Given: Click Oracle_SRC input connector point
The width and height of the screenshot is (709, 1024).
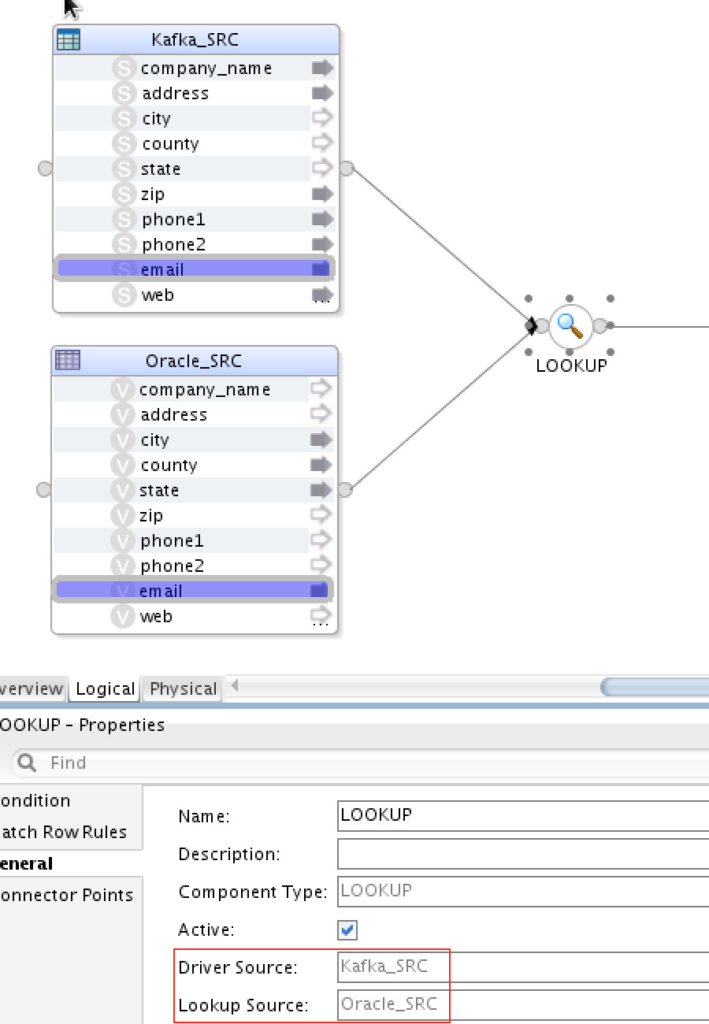Looking at the screenshot, I should [x=44, y=489].
